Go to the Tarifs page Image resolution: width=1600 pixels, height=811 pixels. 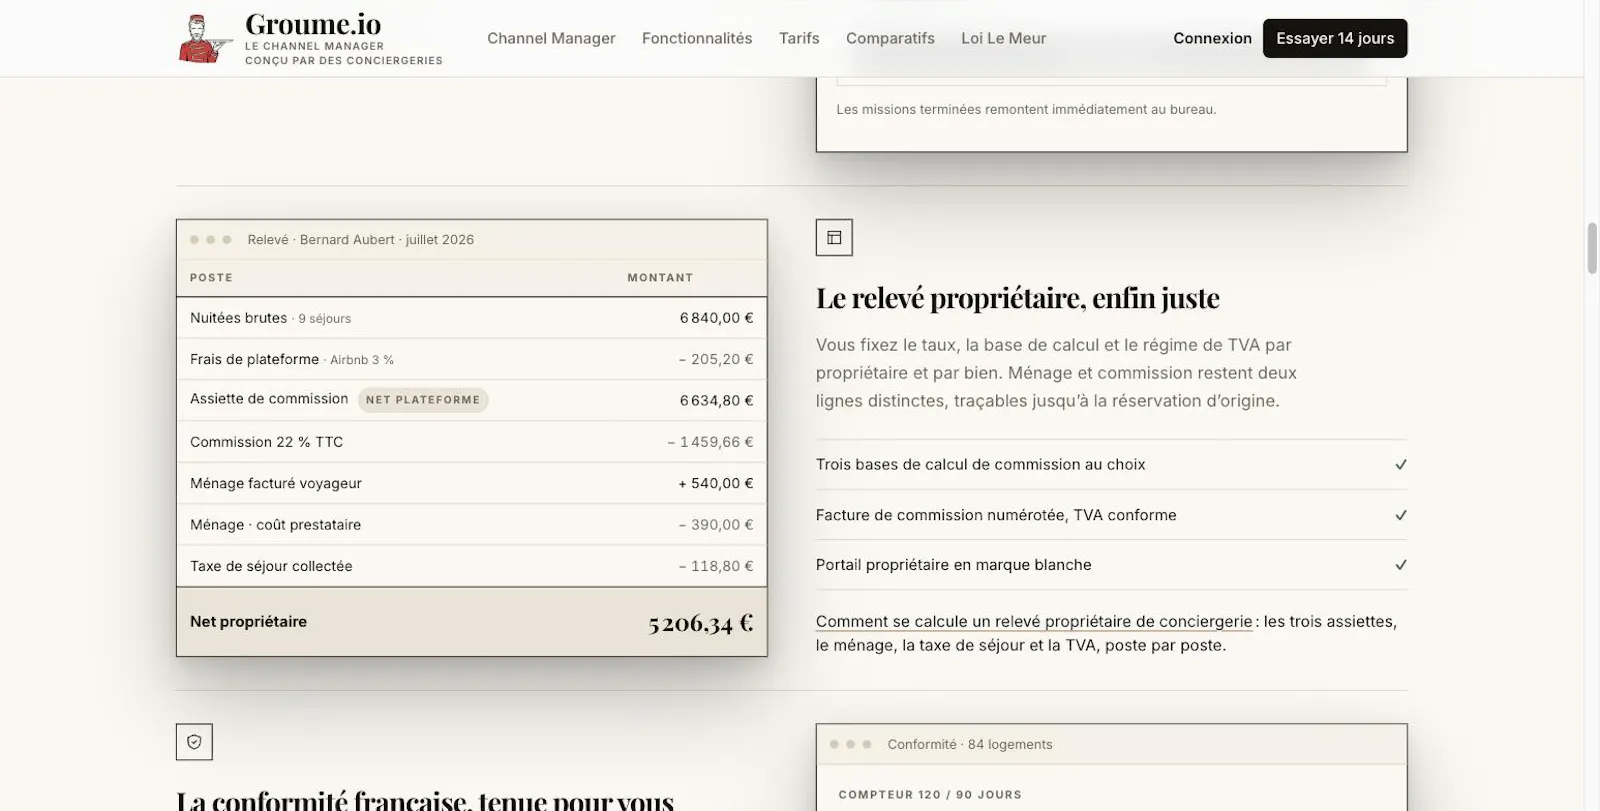[x=799, y=38]
